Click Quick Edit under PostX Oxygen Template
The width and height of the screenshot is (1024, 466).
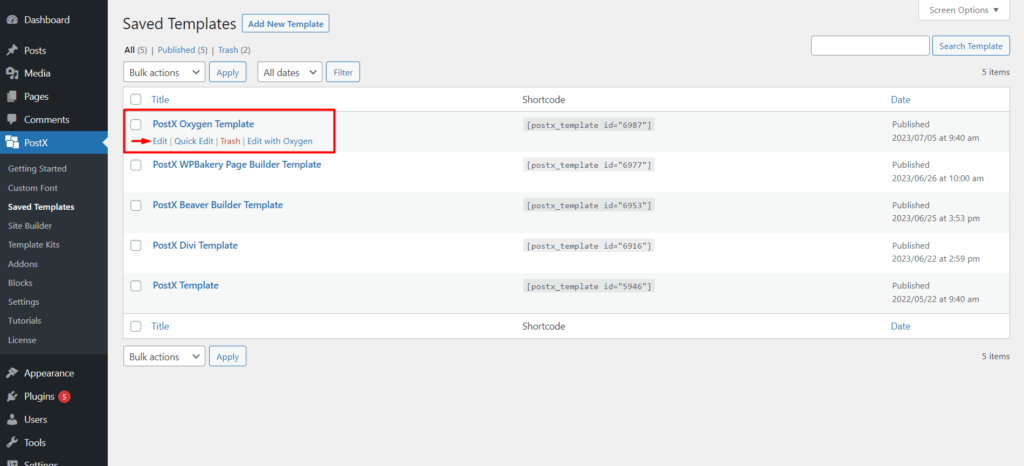193,141
